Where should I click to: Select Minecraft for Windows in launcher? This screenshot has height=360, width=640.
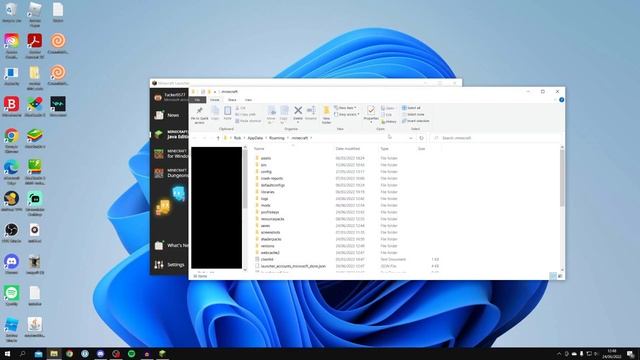[x=171, y=154]
